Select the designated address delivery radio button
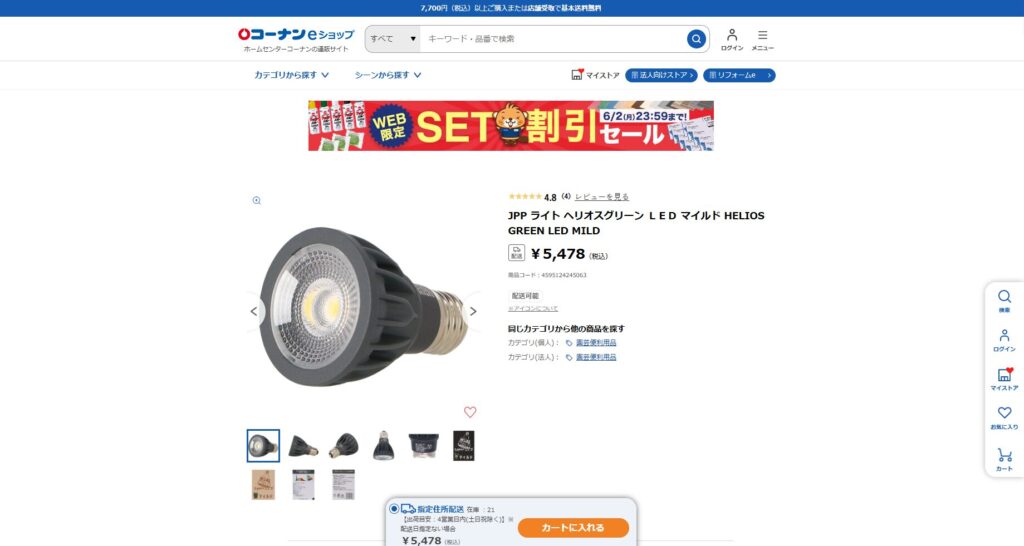Viewport: 1024px width, 546px height. click(394, 509)
